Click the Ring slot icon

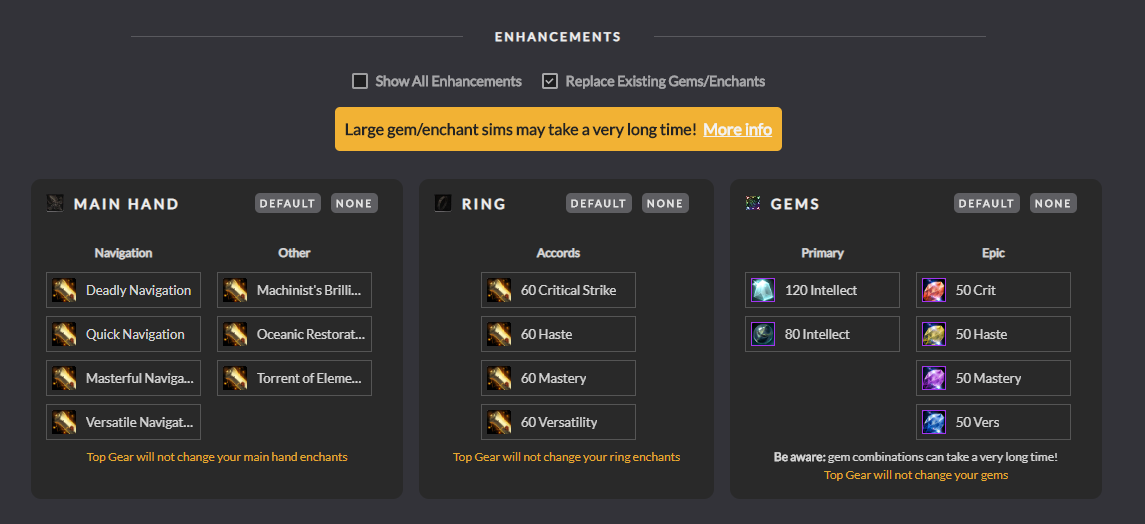(443, 204)
